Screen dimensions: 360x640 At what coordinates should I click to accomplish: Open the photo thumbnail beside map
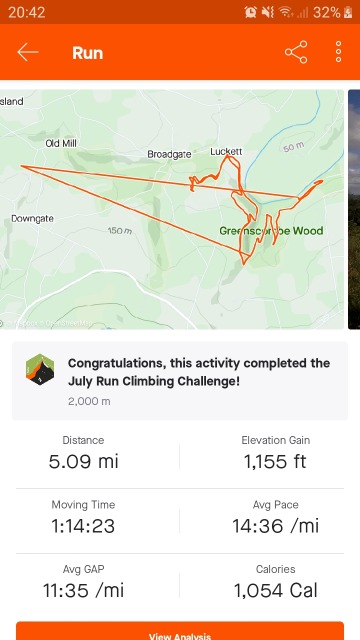354,209
